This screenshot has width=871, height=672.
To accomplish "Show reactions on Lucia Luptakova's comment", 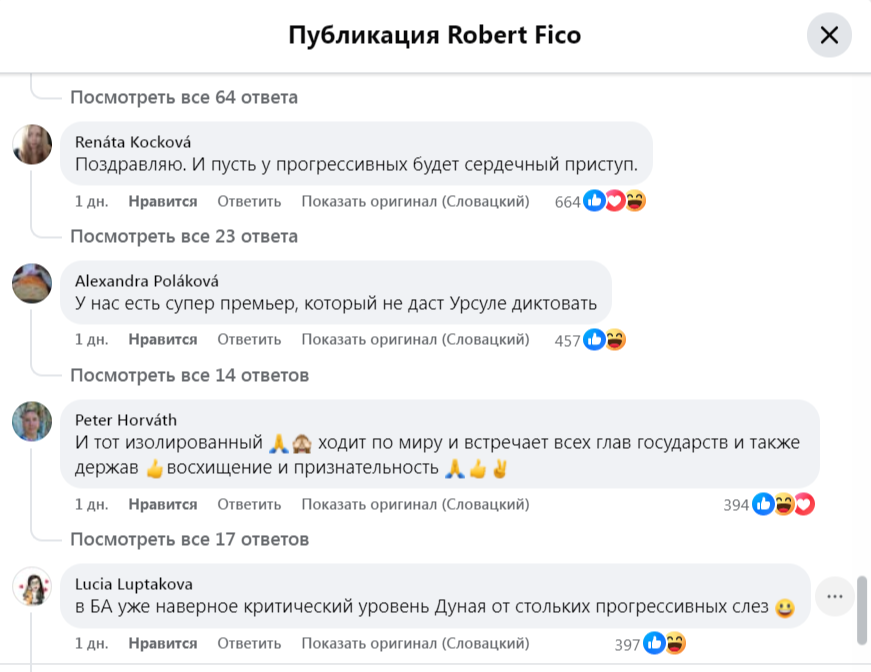I will coord(664,643).
